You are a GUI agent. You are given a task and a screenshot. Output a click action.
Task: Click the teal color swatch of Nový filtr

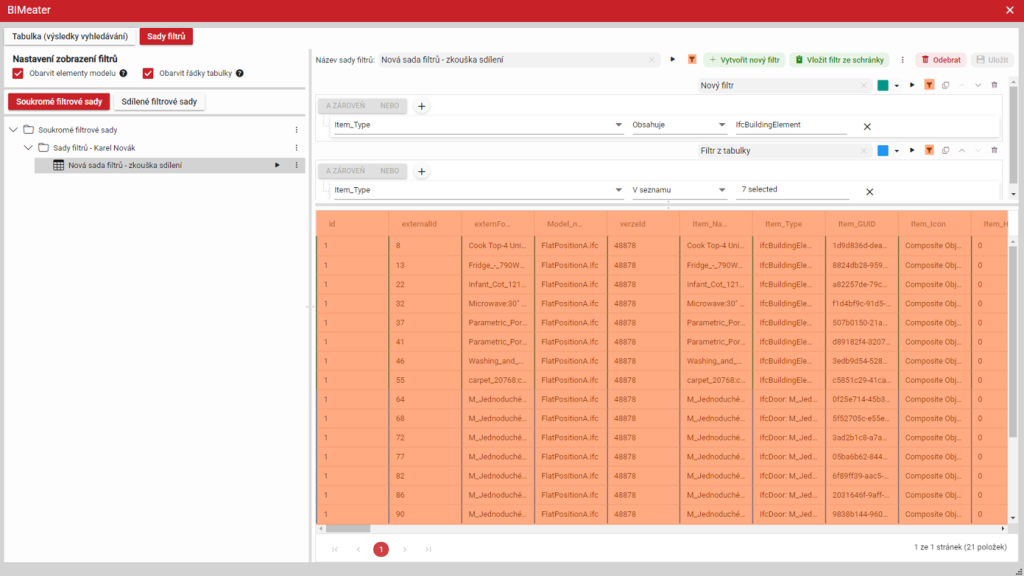pos(883,86)
